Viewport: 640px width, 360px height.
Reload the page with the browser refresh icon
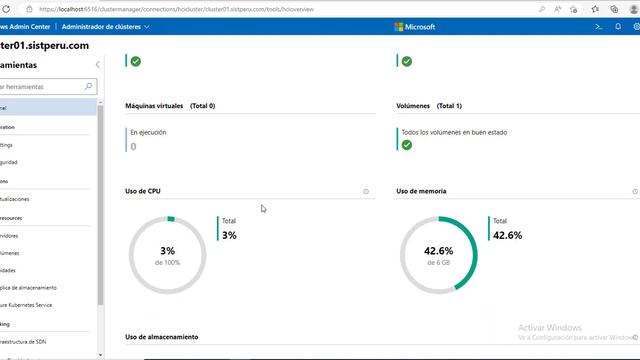click(x=6, y=9)
